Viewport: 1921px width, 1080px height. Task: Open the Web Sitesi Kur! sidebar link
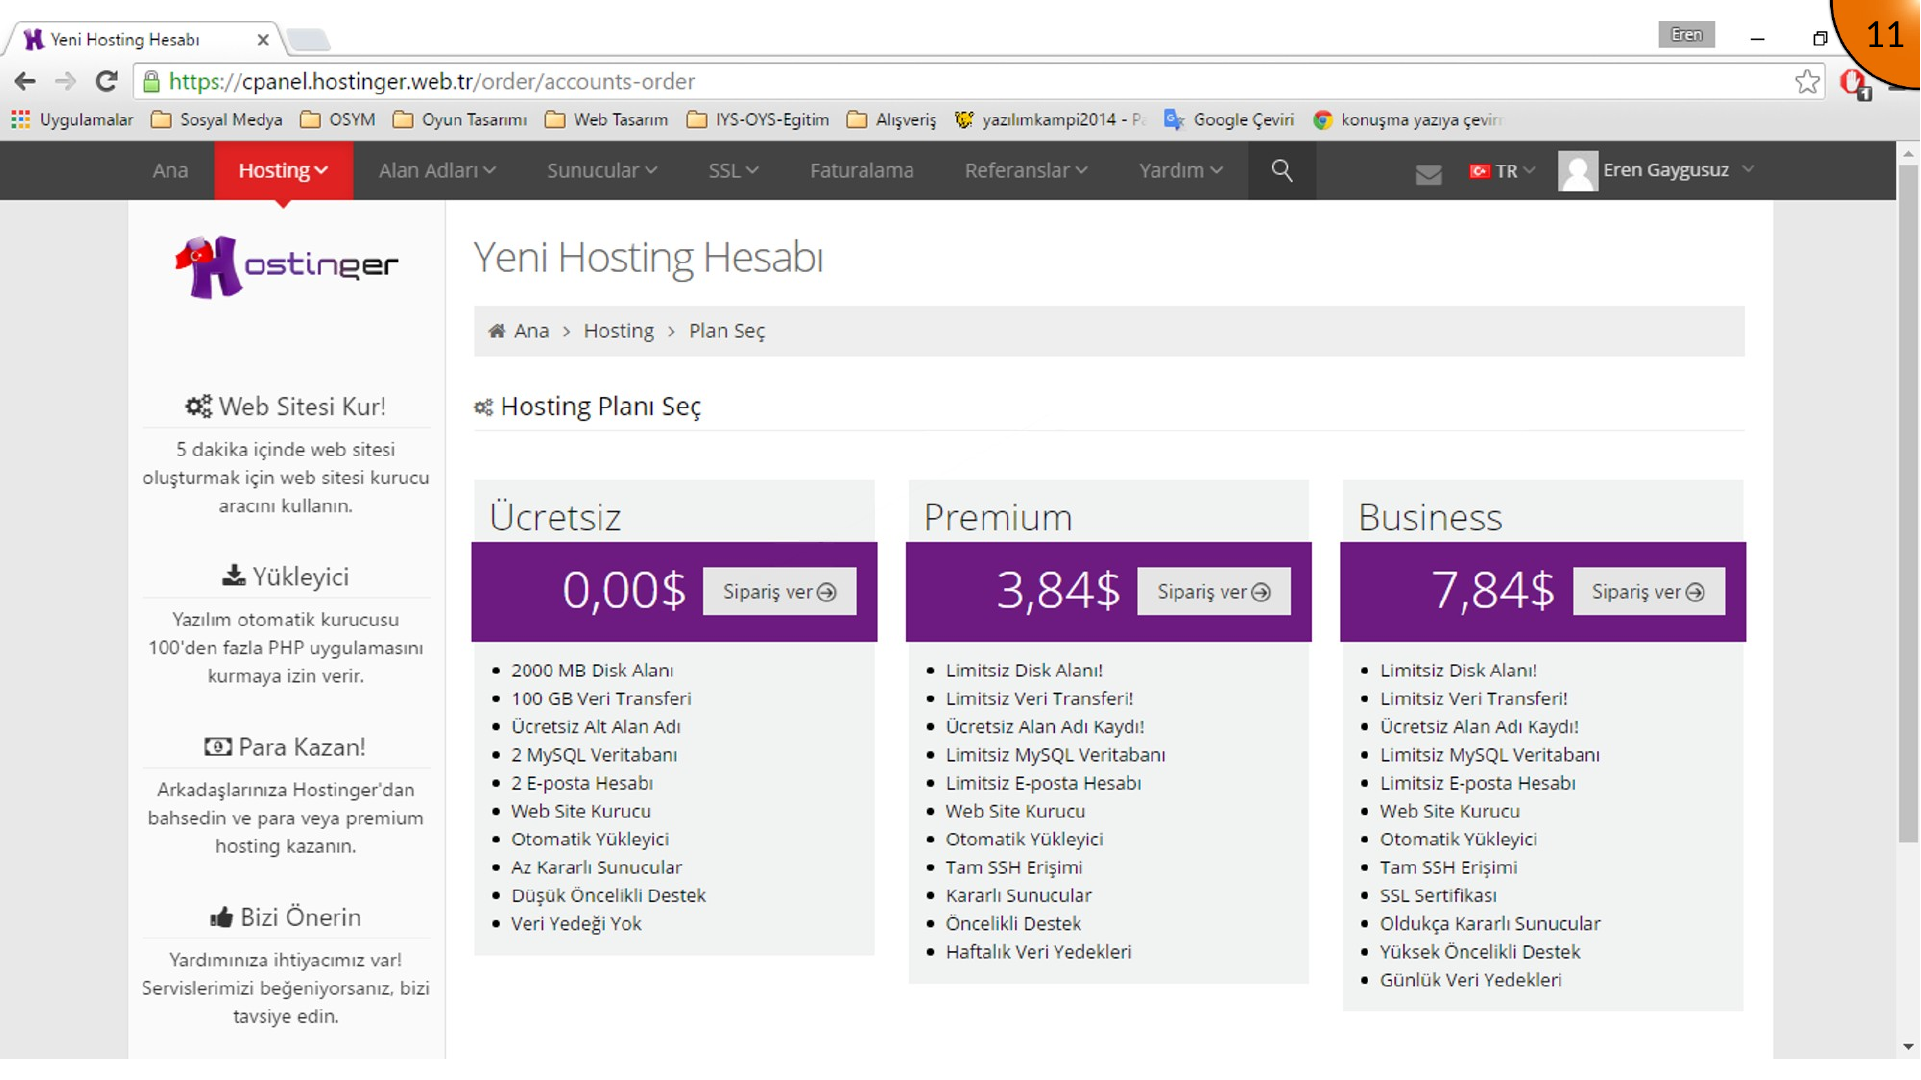(301, 407)
